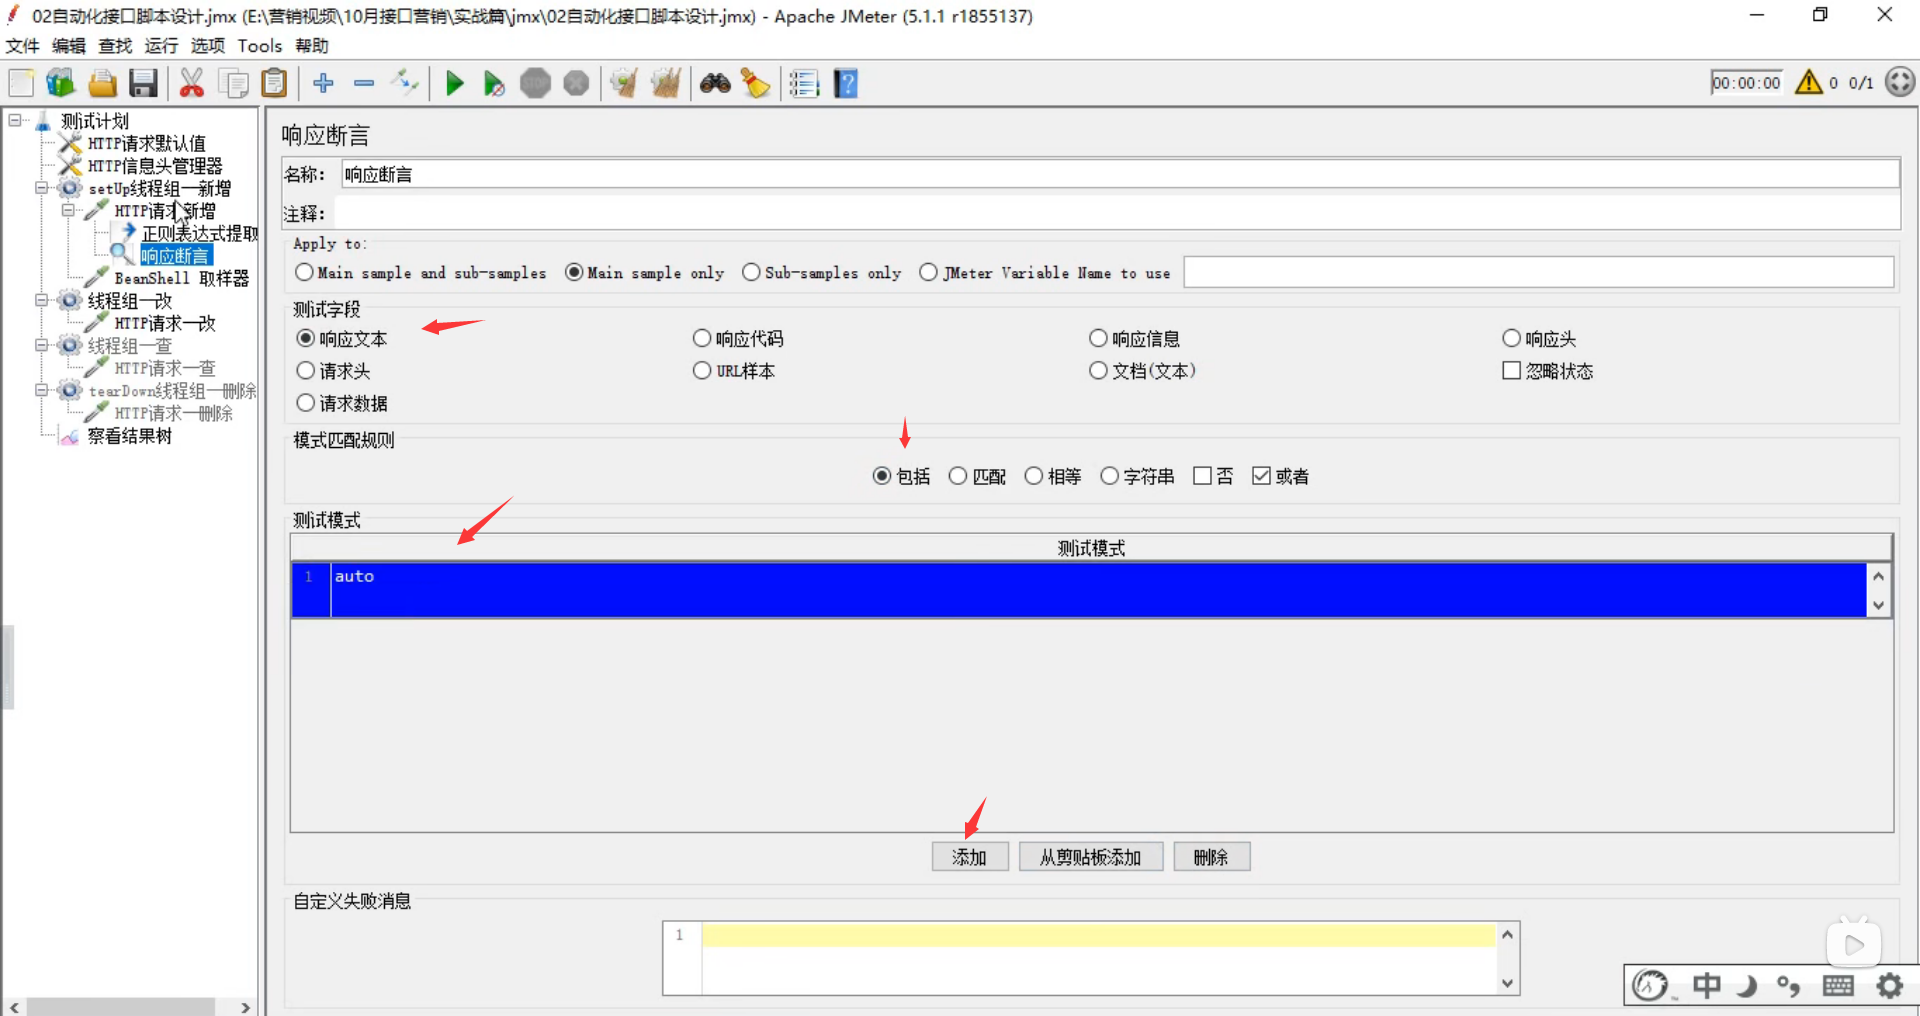Click the IME keyboard icon
This screenshot has height=1016, width=1920.
(x=1838, y=986)
